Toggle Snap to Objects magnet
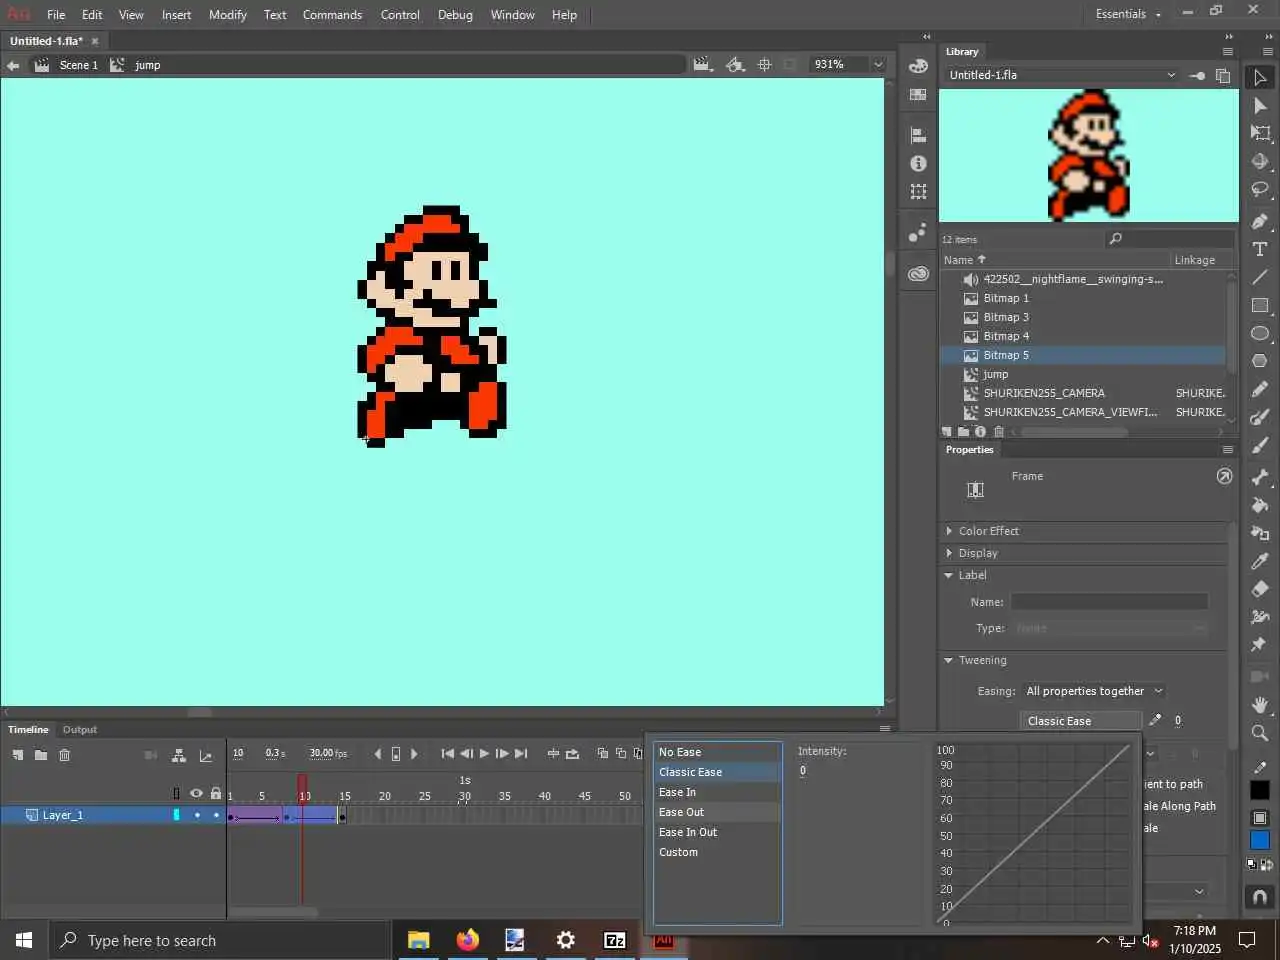Viewport: 1280px width, 960px height. click(1260, 897)
